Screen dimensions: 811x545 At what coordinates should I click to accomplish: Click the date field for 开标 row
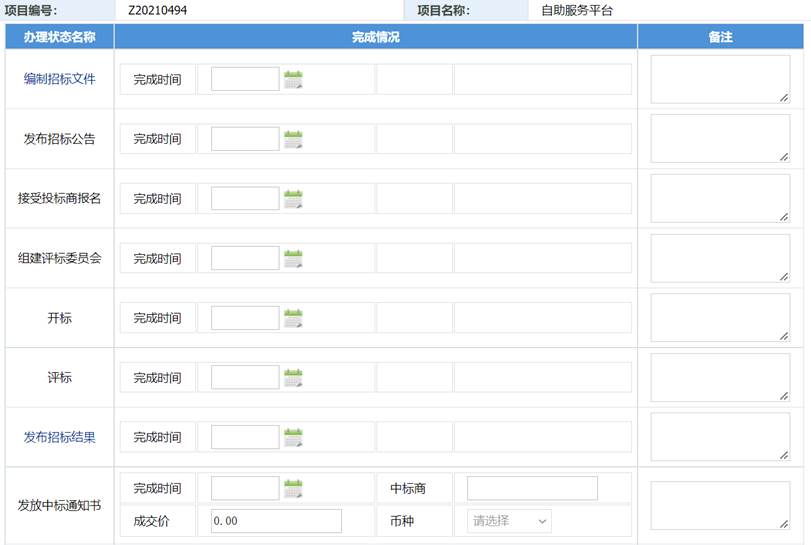coord(245,318)
